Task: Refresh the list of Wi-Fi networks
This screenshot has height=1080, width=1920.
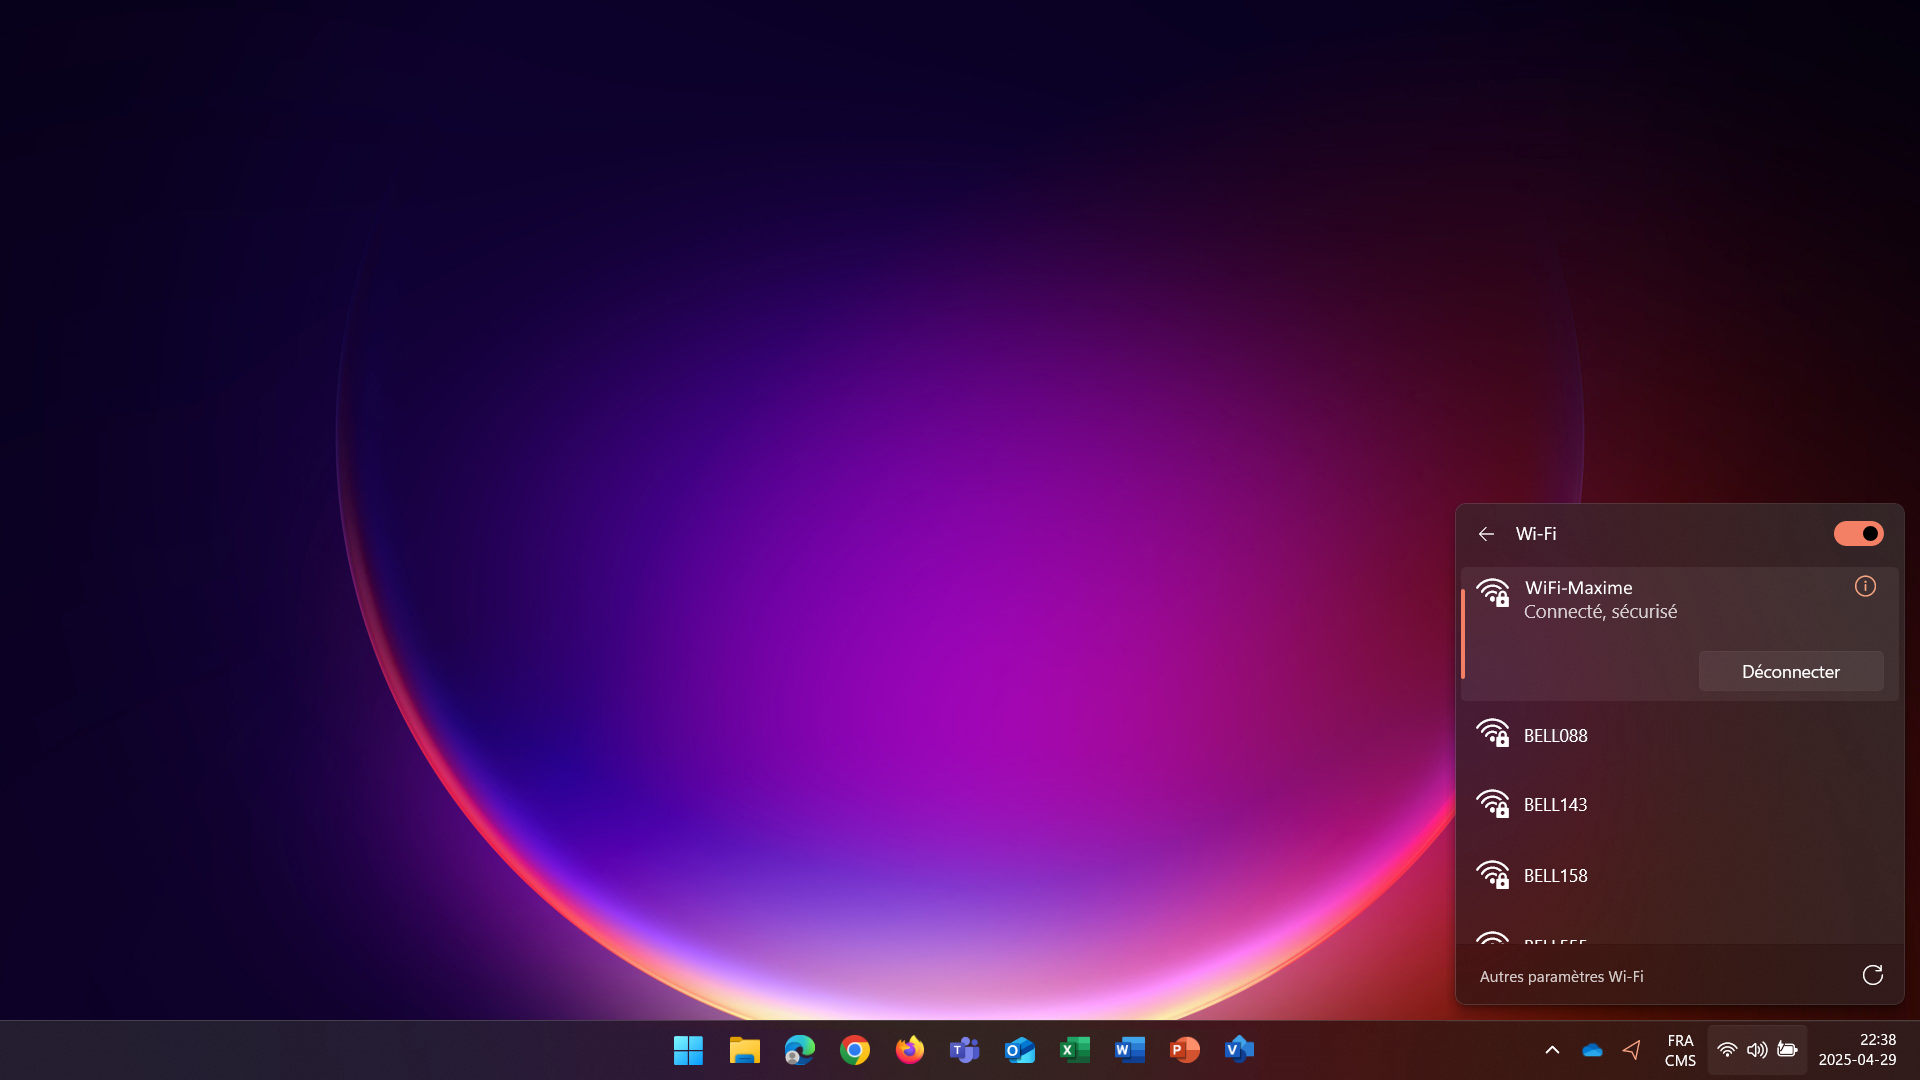Action: (x=1873, y=975)
